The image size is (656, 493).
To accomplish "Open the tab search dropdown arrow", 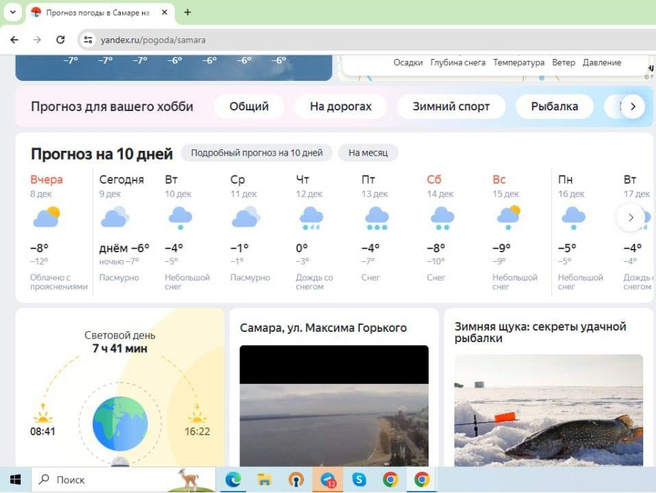I will tap(13, 12).
